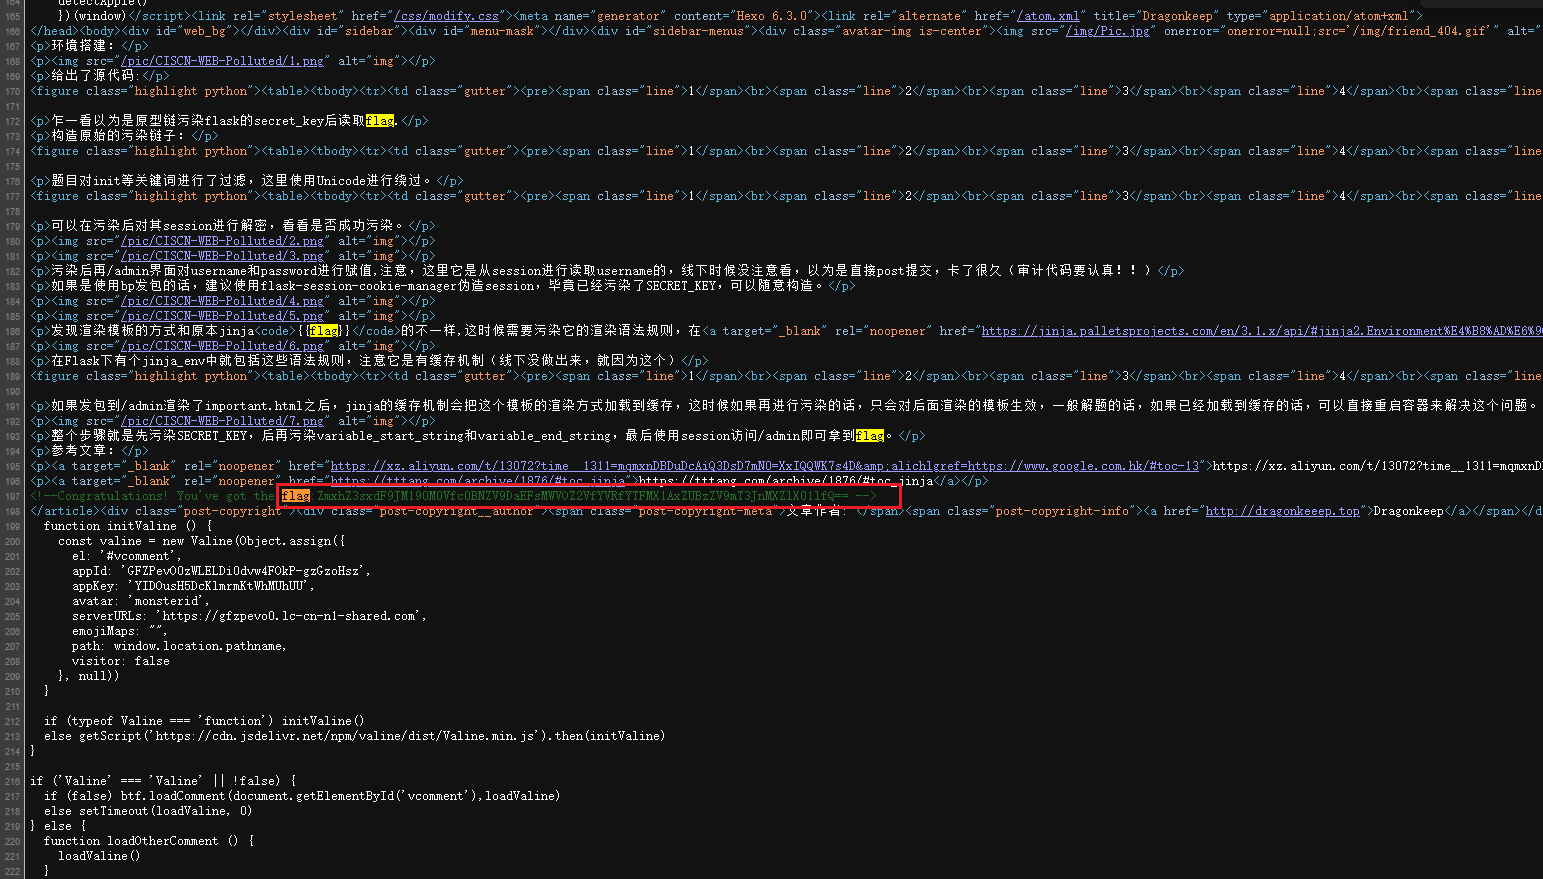Click line number 165 in the gutter
This screenshot has height=879, width=1543.
[12, 16]
